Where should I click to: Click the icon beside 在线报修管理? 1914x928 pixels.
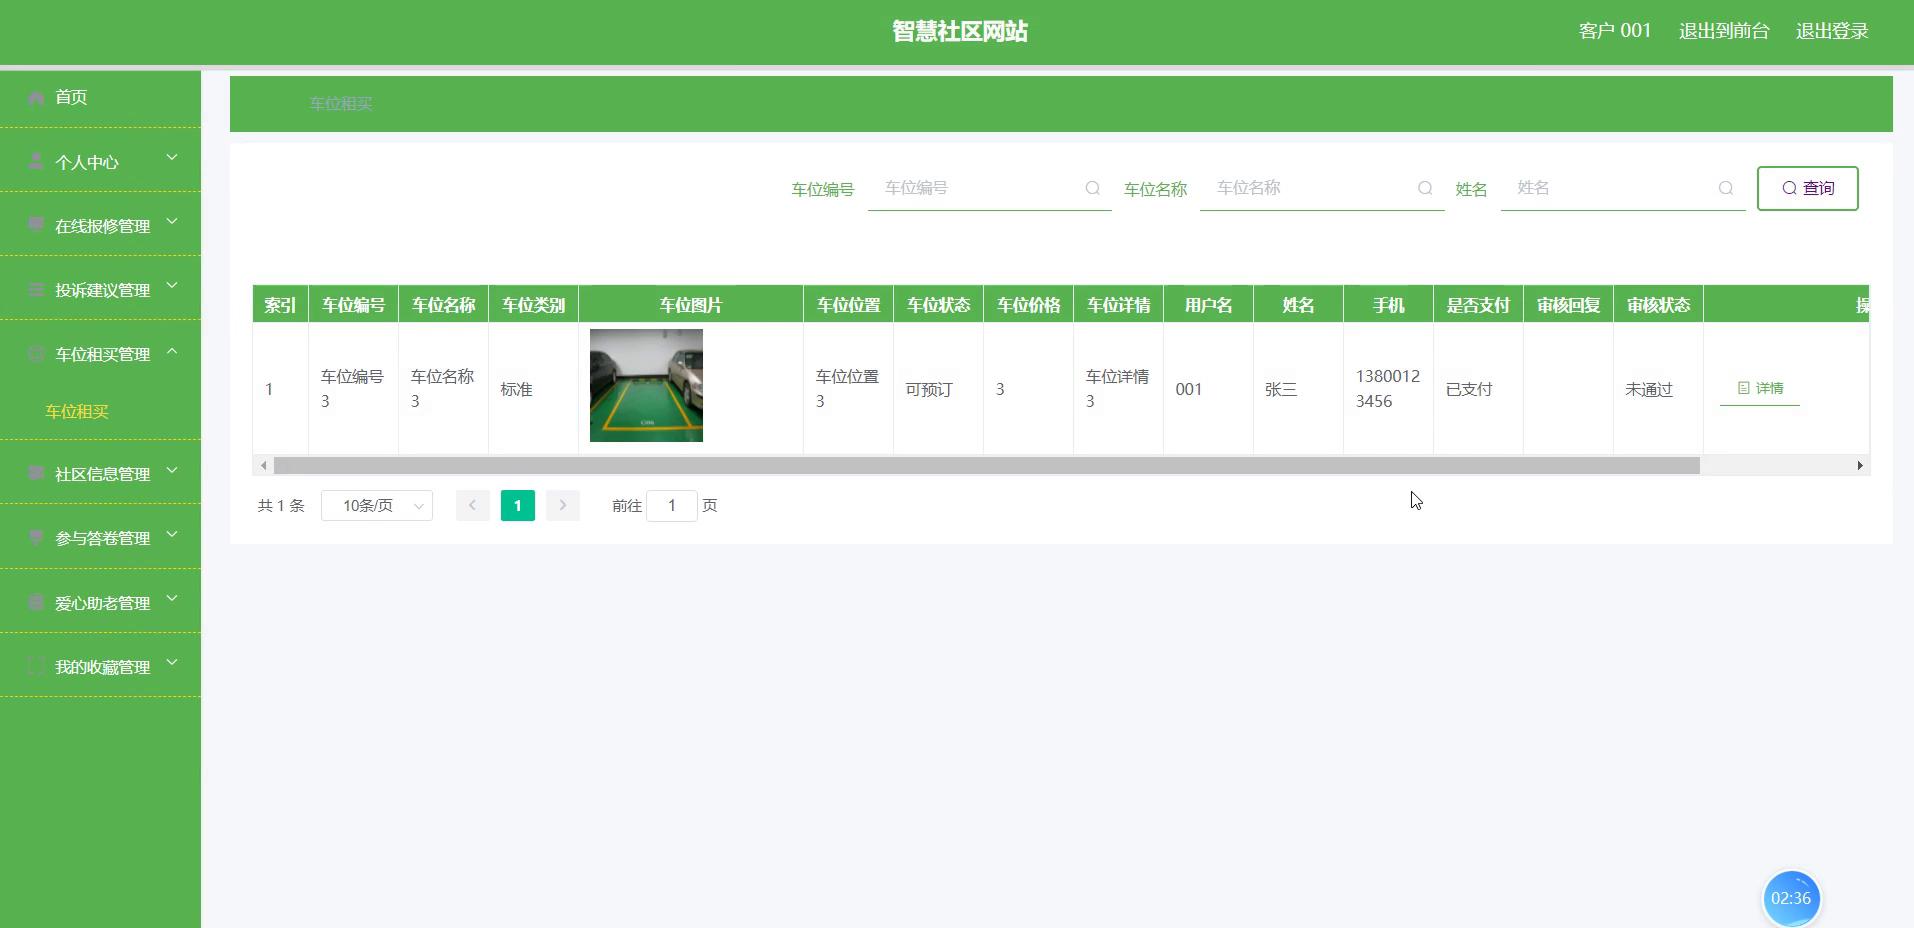click(x=36, y=225)
